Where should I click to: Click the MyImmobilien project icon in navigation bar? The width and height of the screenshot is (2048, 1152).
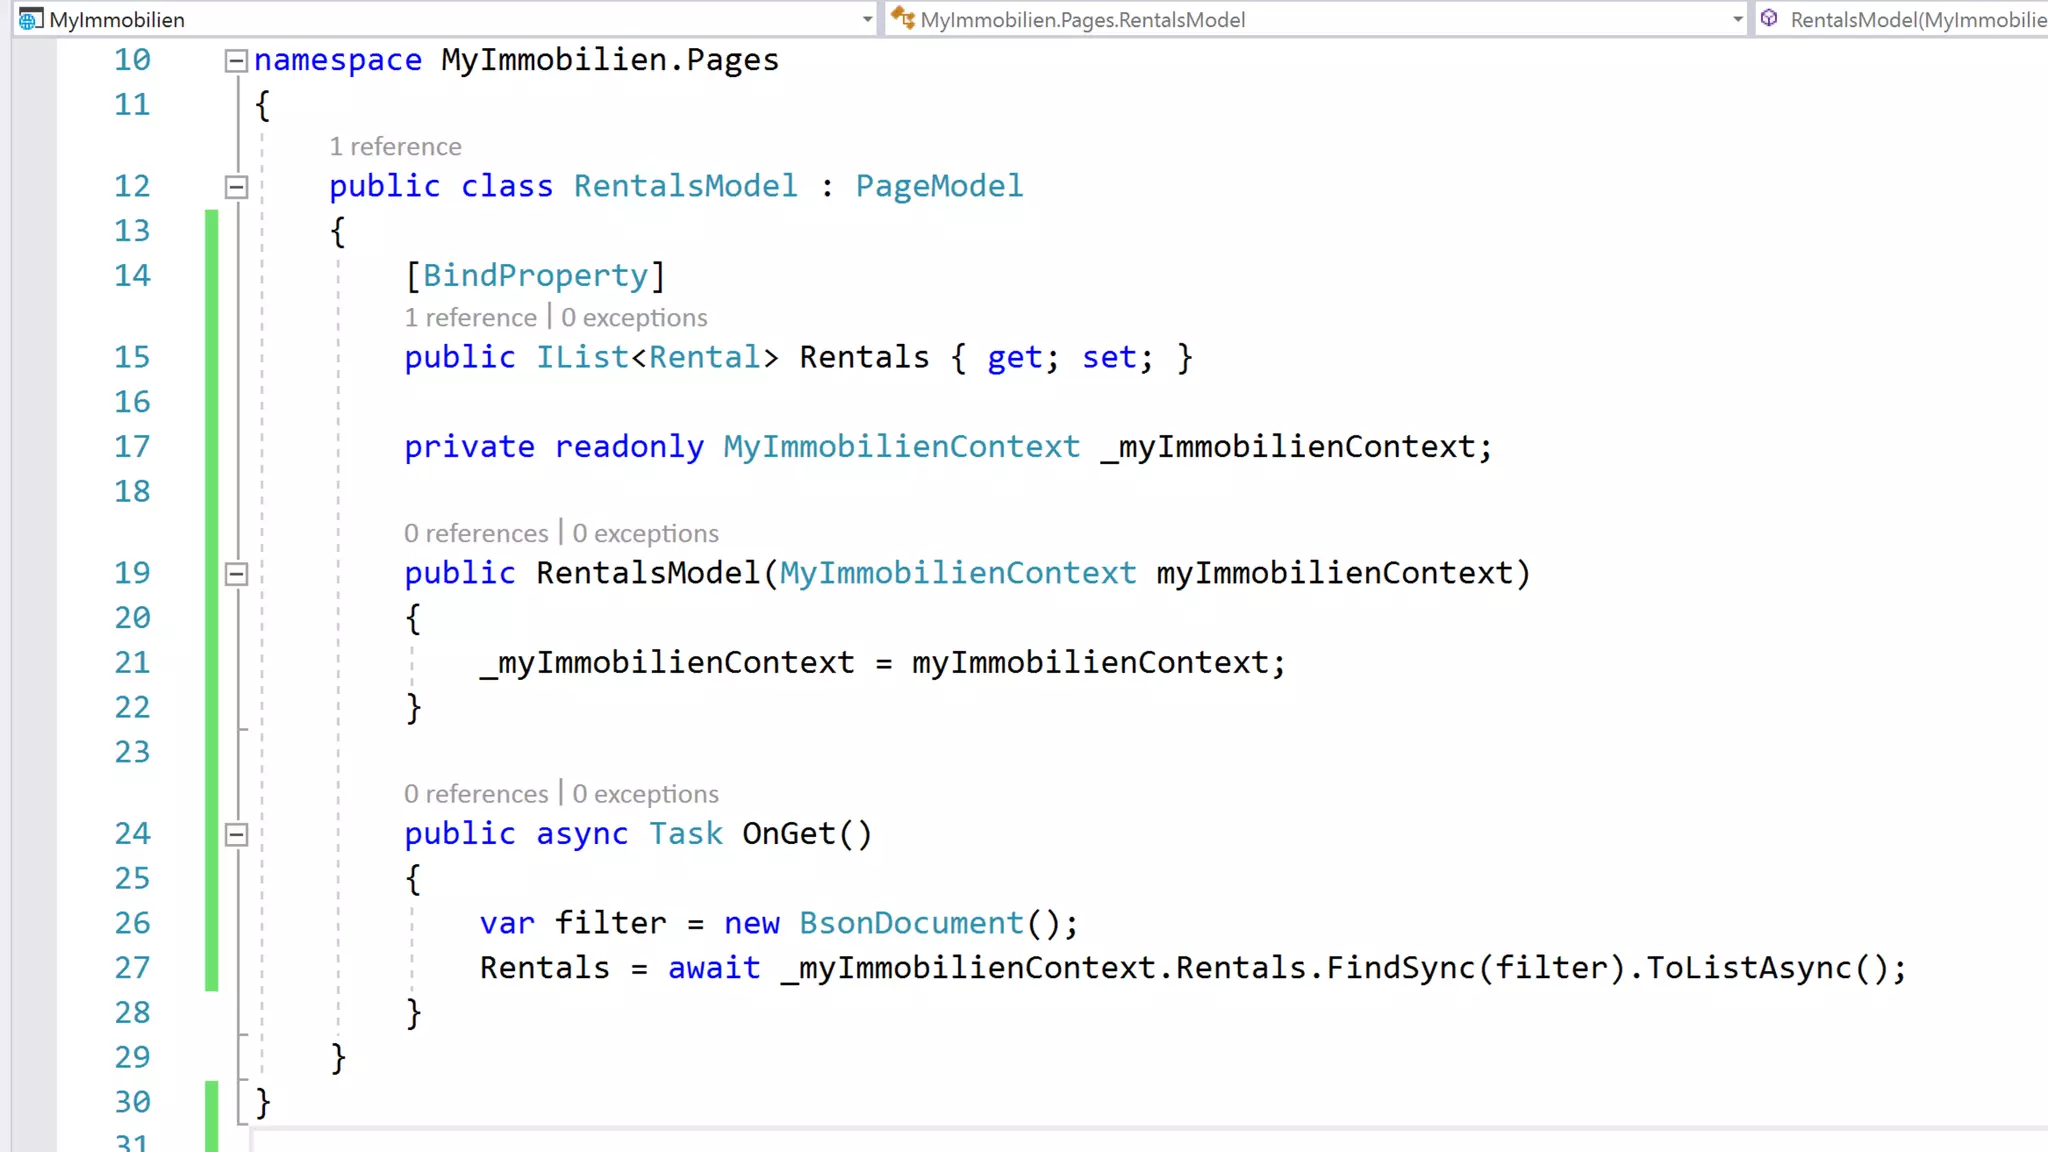click(x=30, y=19)
